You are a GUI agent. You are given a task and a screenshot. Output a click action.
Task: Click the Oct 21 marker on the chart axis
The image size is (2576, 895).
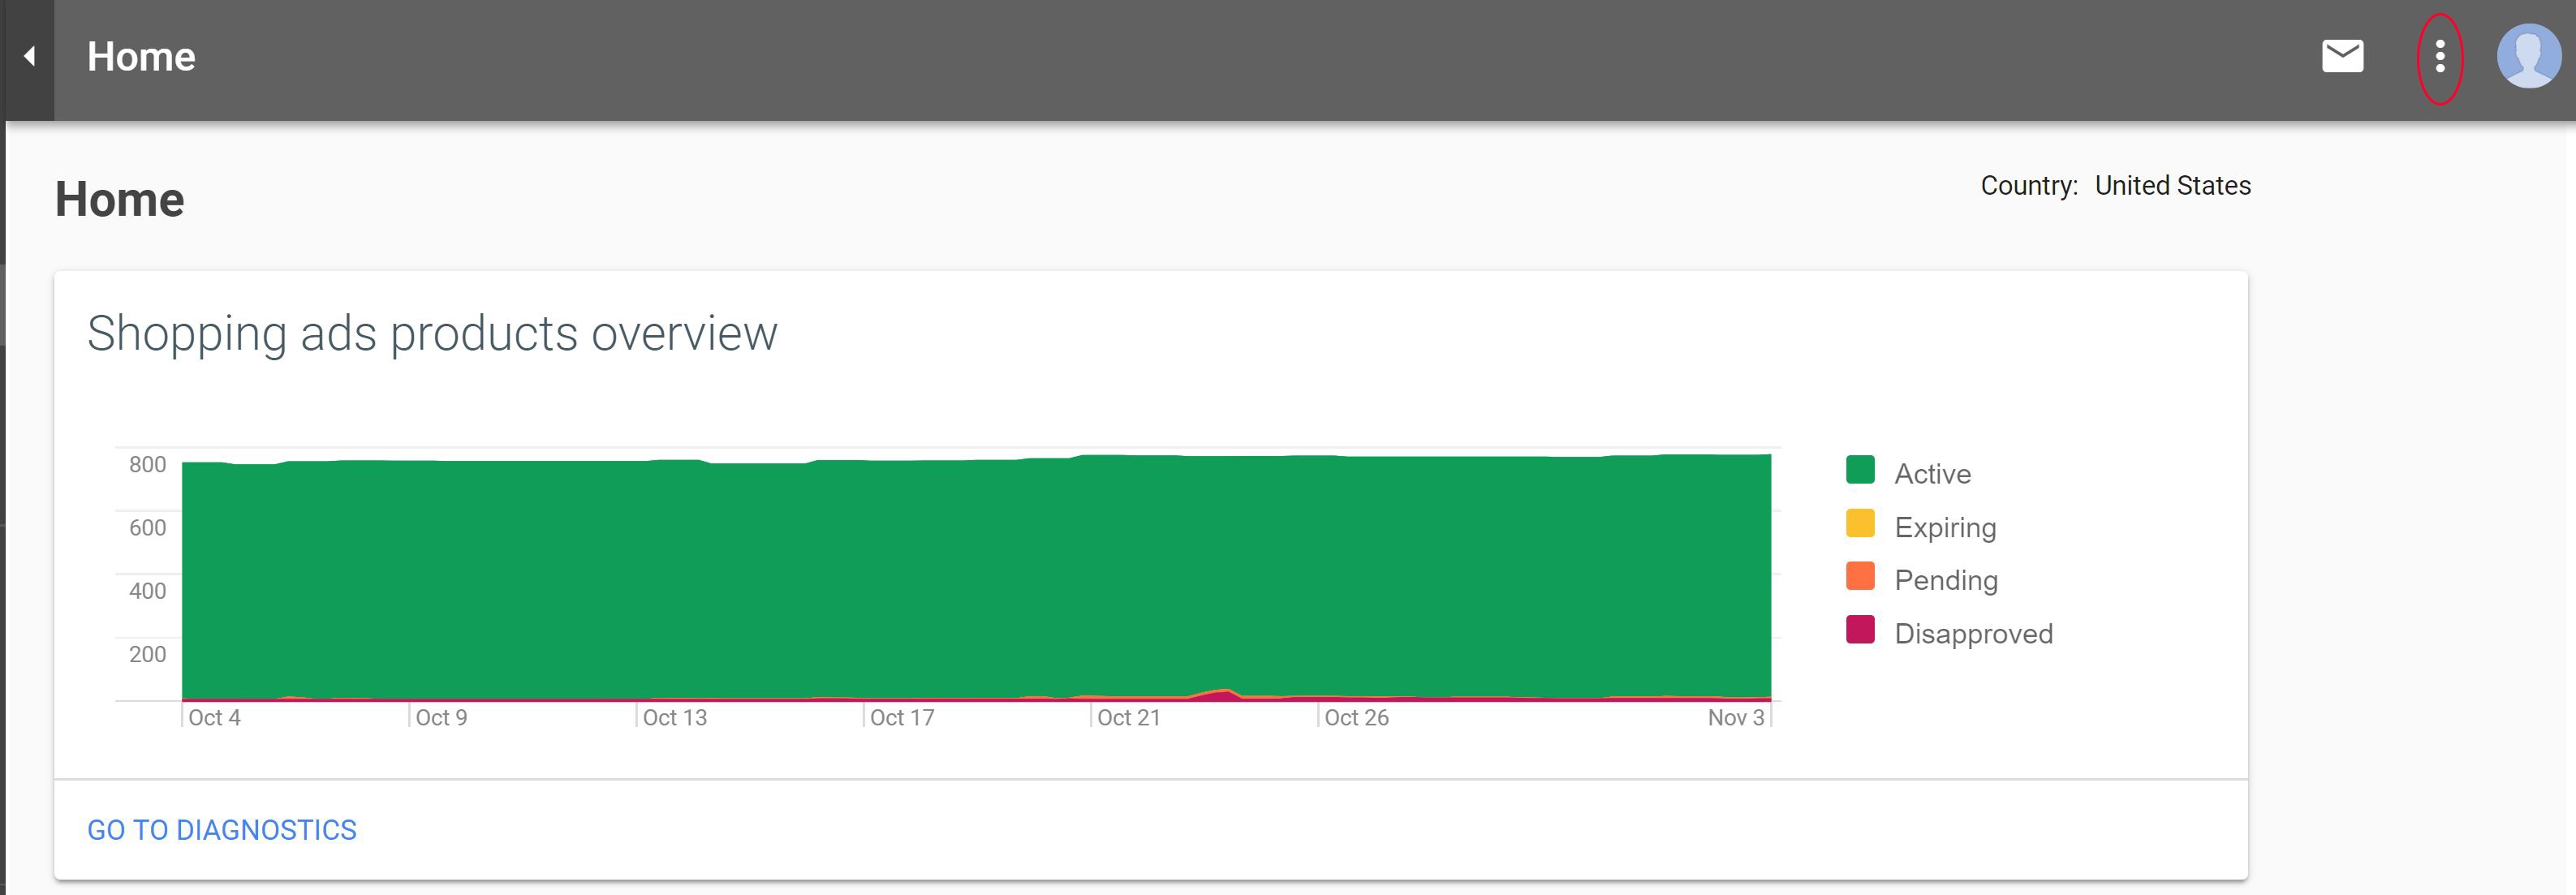1128,718
